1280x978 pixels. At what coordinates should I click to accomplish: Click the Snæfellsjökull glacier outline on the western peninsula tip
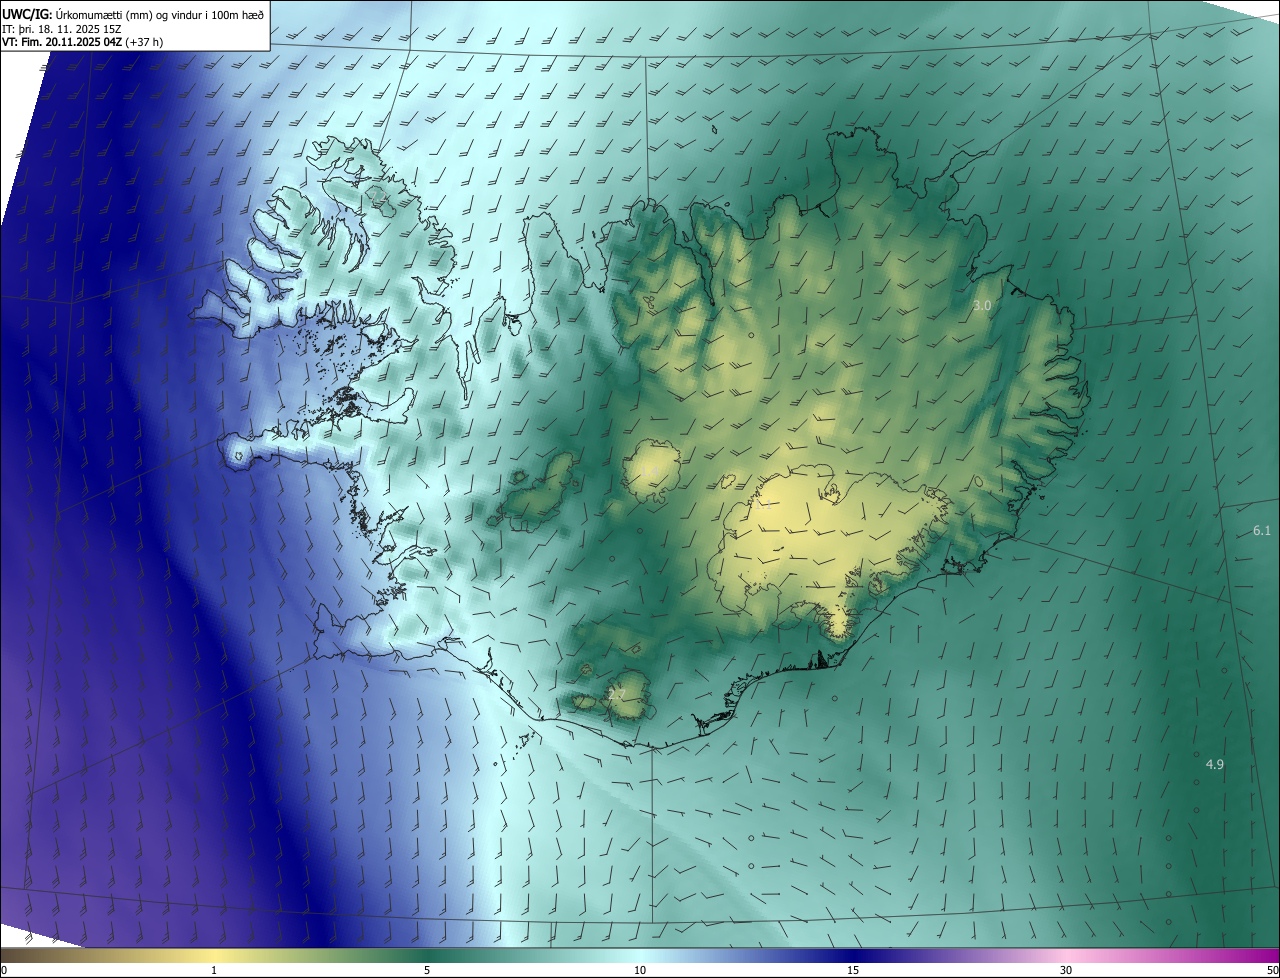tap(238, 456)
